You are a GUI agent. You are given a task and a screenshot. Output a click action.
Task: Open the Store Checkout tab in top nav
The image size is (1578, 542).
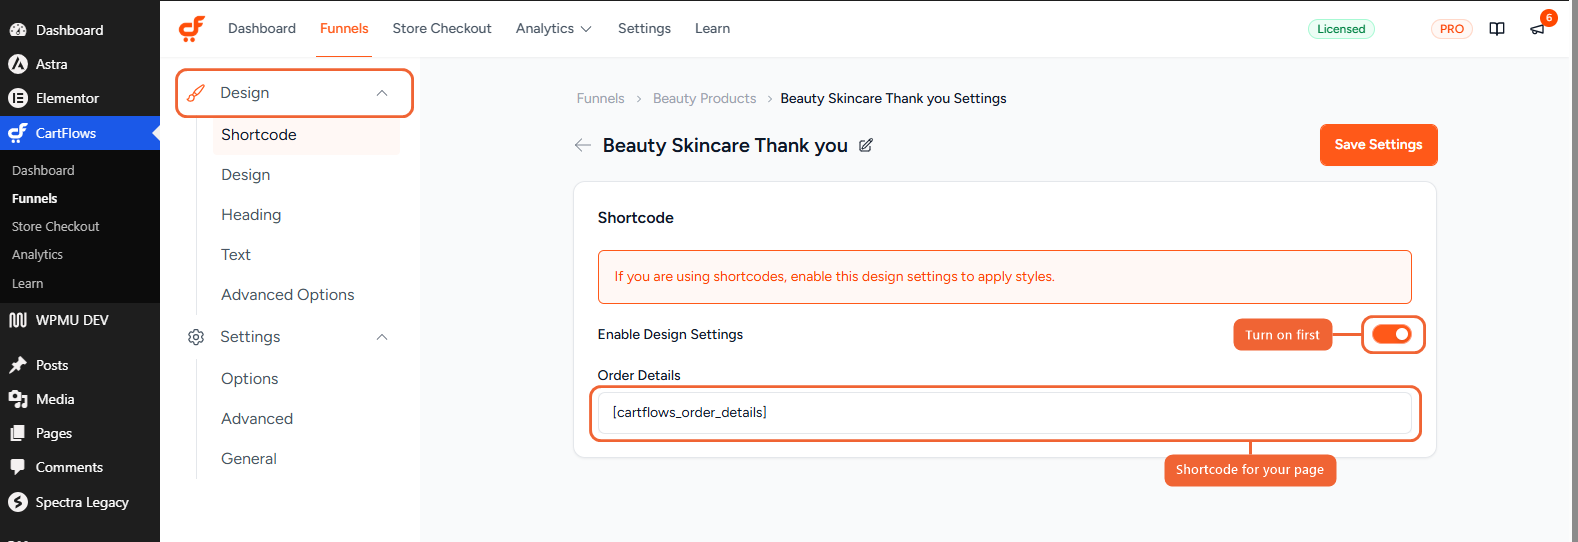point(442,29)
